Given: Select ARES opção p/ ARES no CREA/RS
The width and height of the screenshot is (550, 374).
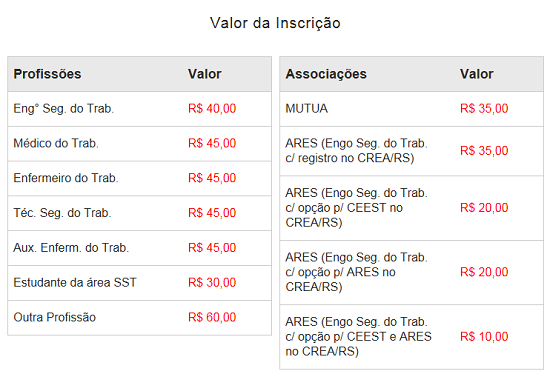Looking at the screenshot, I should pyautogui.click(x=411, y=272).
